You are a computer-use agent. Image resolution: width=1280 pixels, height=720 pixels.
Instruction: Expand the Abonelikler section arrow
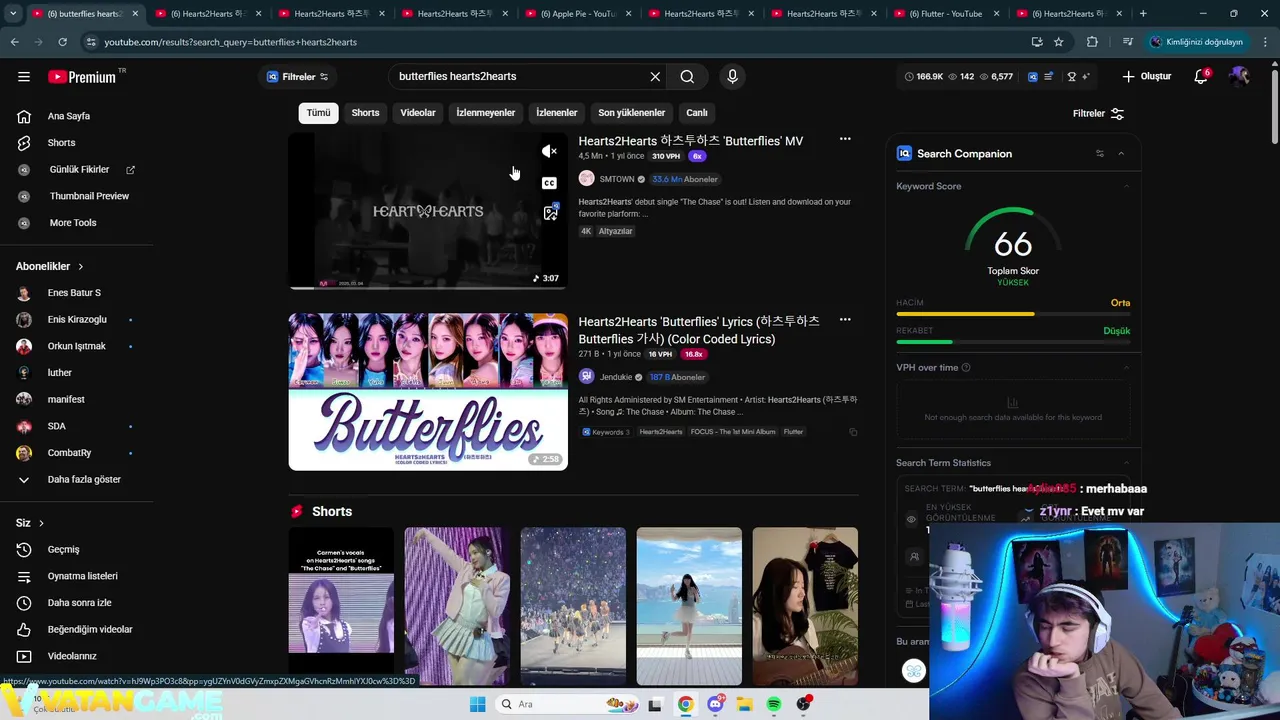coord(81,267)
